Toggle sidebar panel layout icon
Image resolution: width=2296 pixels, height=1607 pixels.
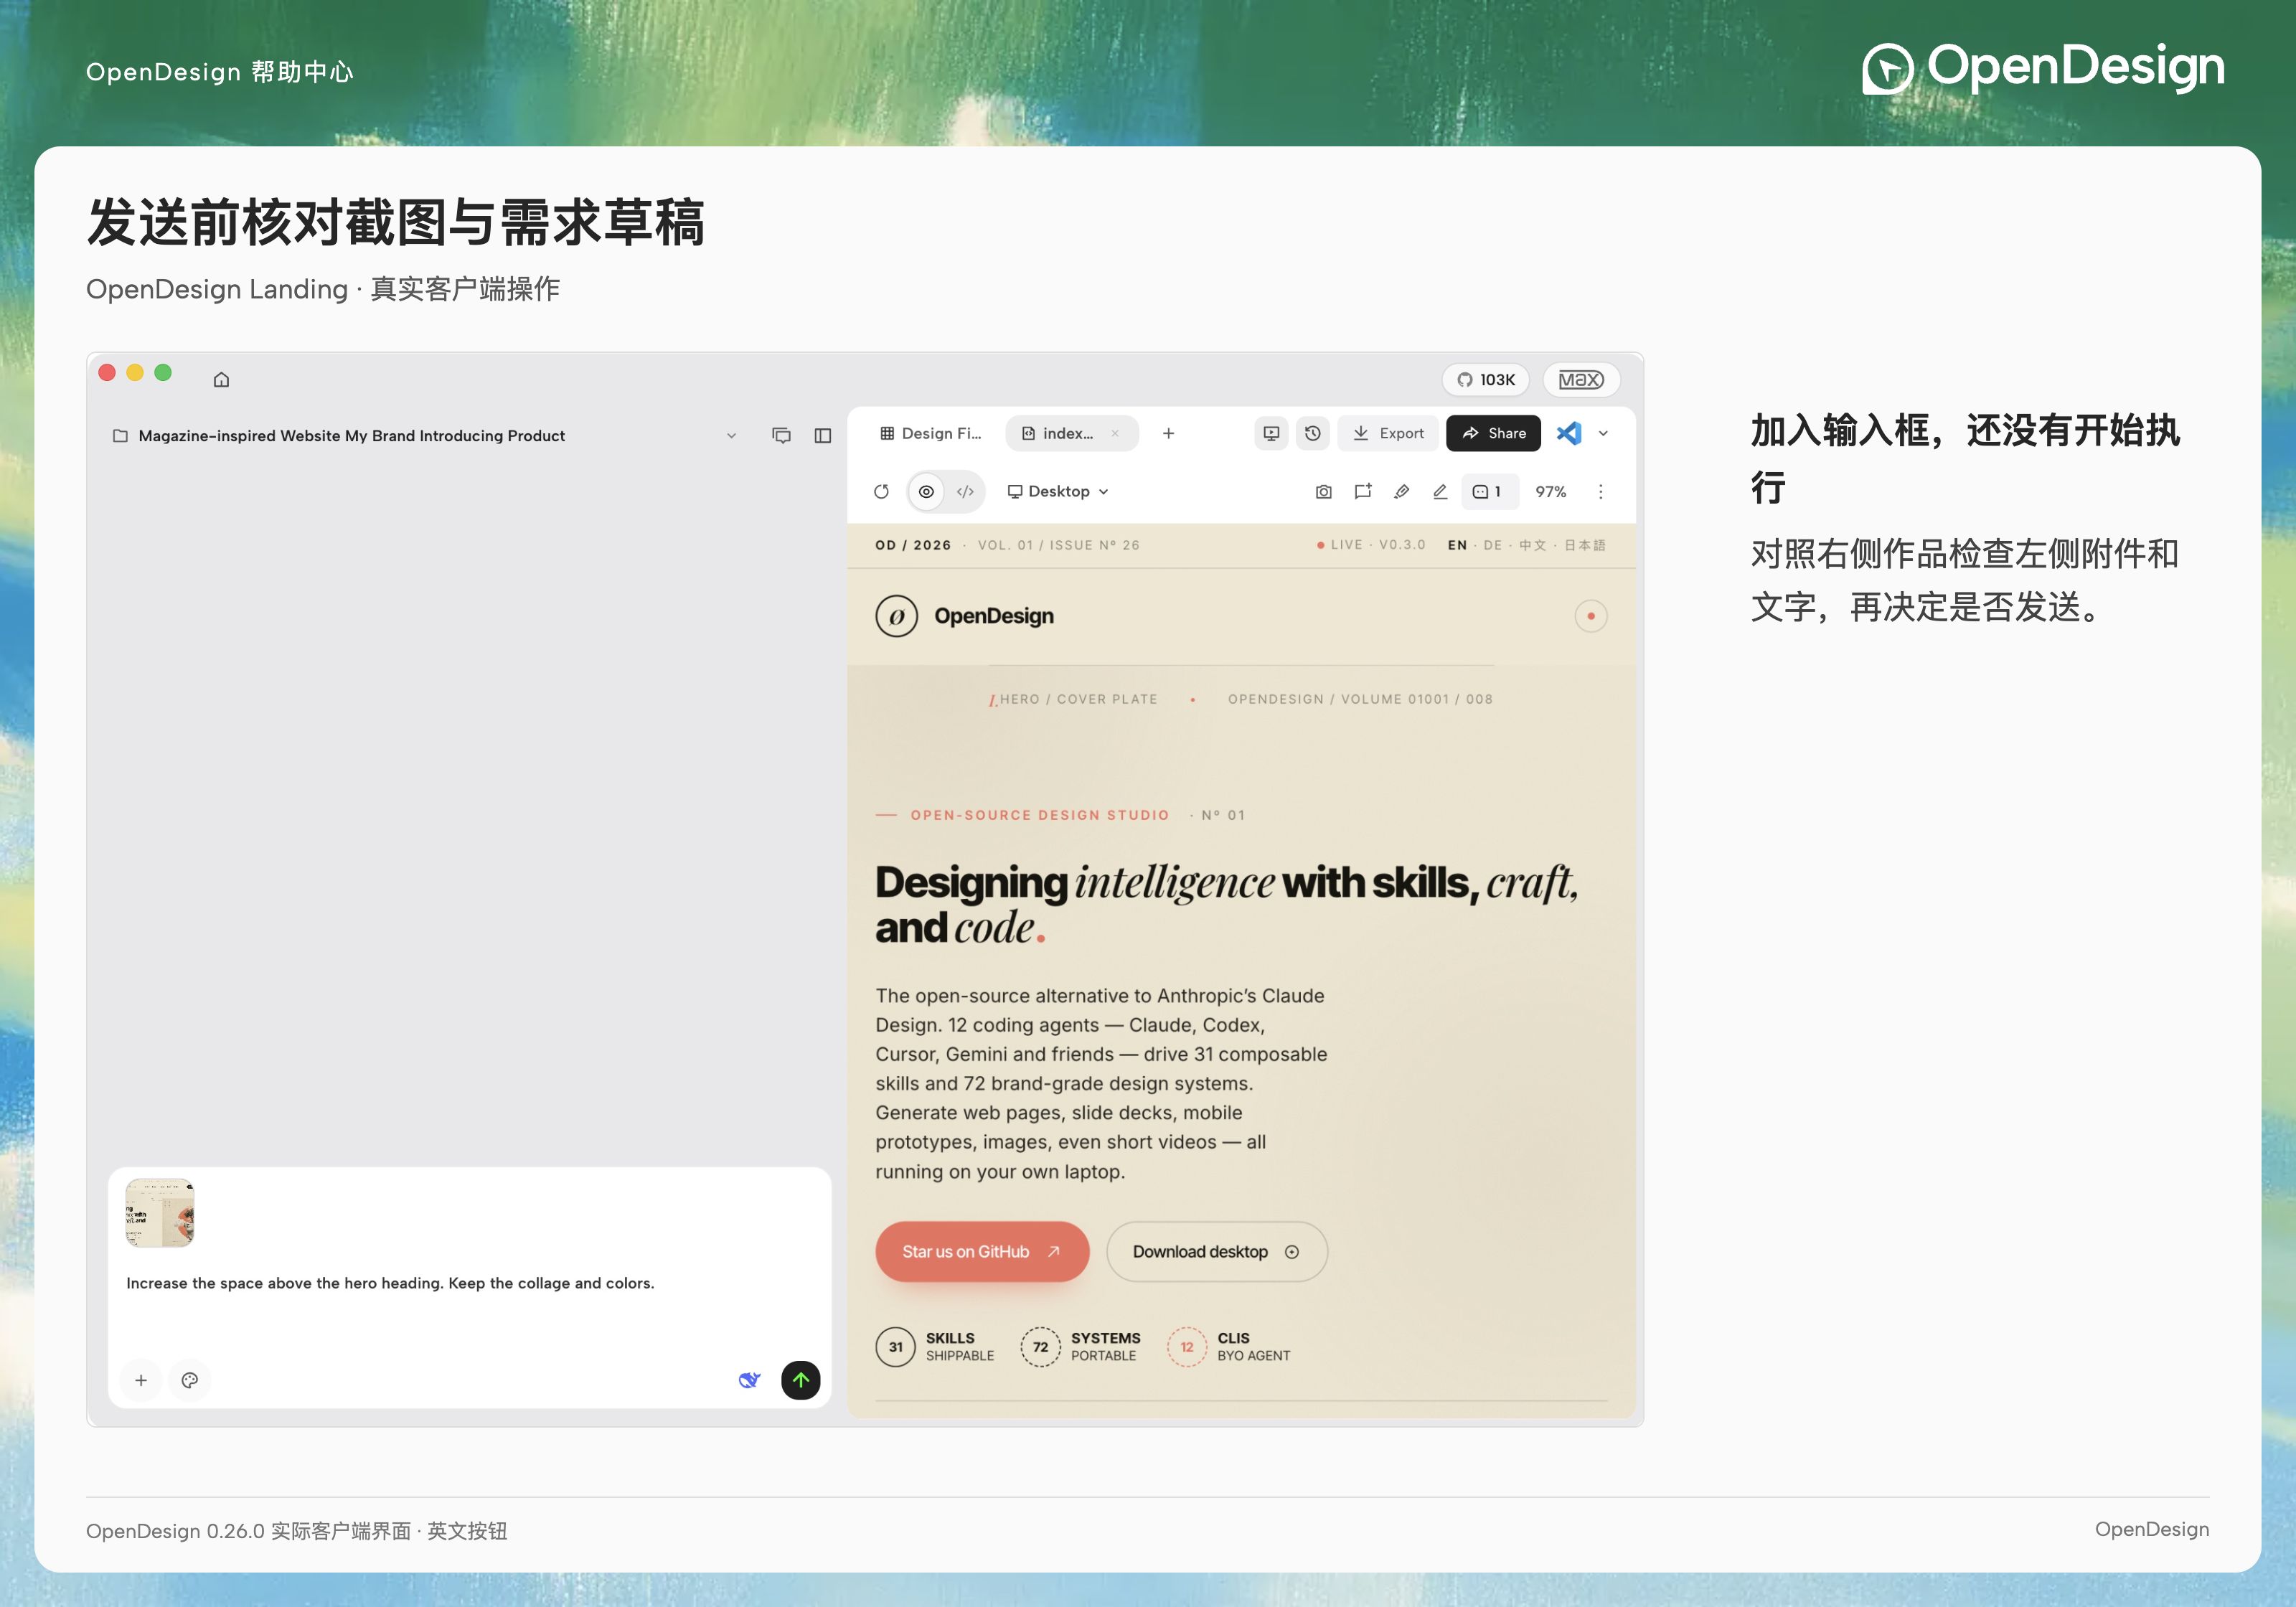(822, 435)
